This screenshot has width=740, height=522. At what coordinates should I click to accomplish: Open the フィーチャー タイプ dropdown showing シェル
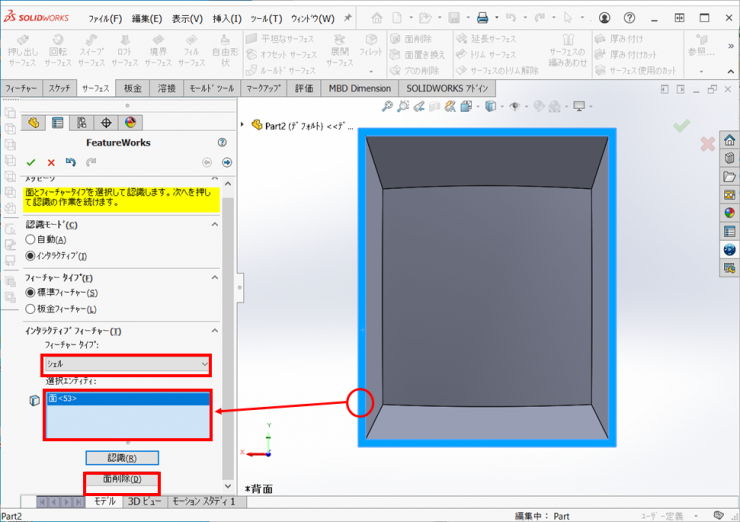(x=126, y=364)
